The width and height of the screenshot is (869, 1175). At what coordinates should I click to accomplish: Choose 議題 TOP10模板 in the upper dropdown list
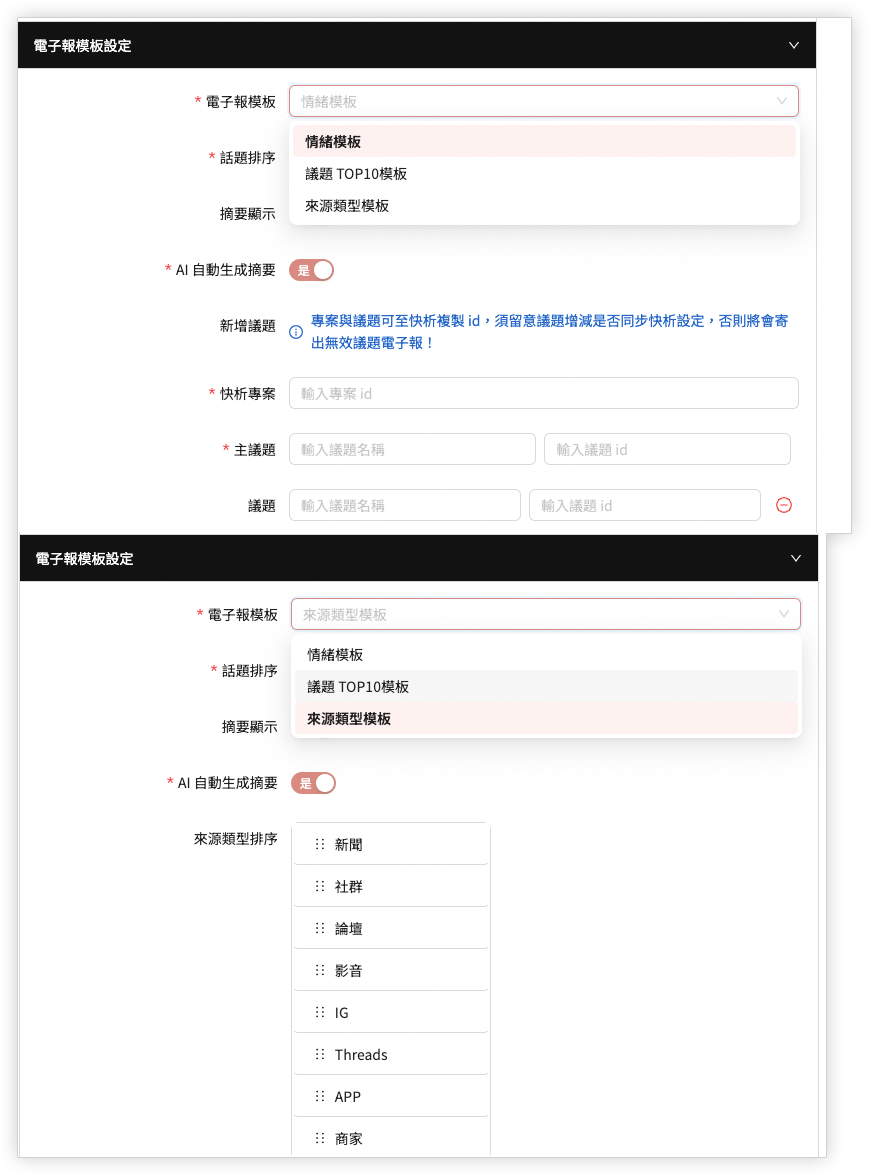pyautogui.click(x=544, y=174)
